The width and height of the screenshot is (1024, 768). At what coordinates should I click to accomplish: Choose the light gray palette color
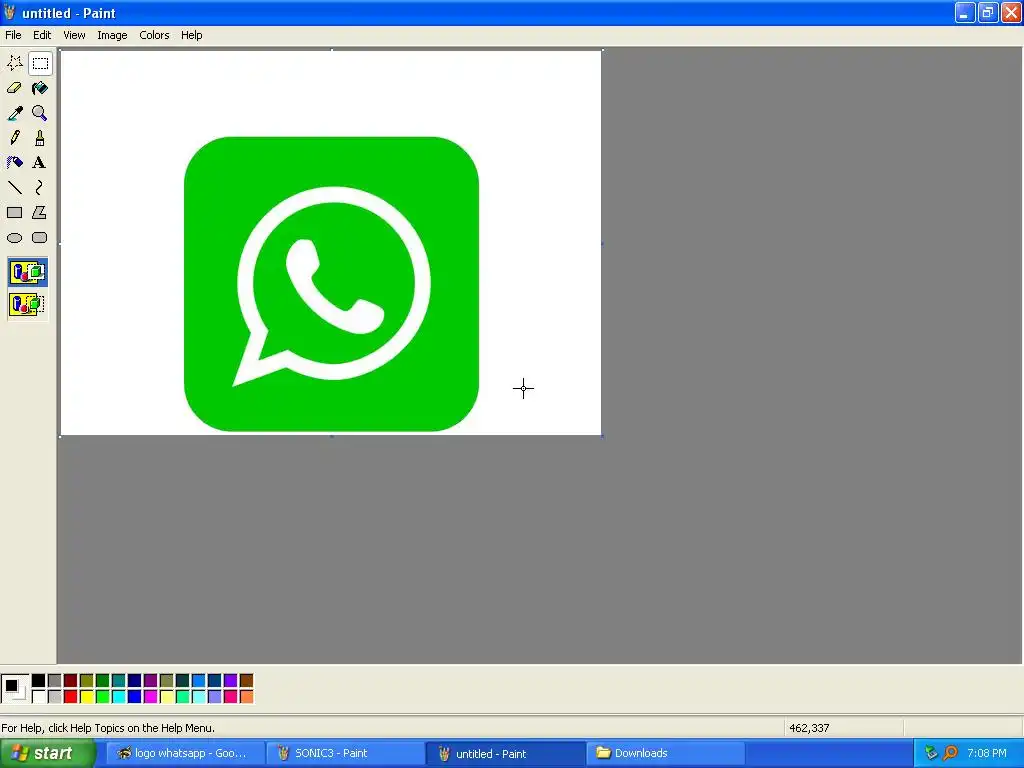click(x=54, y=697)
